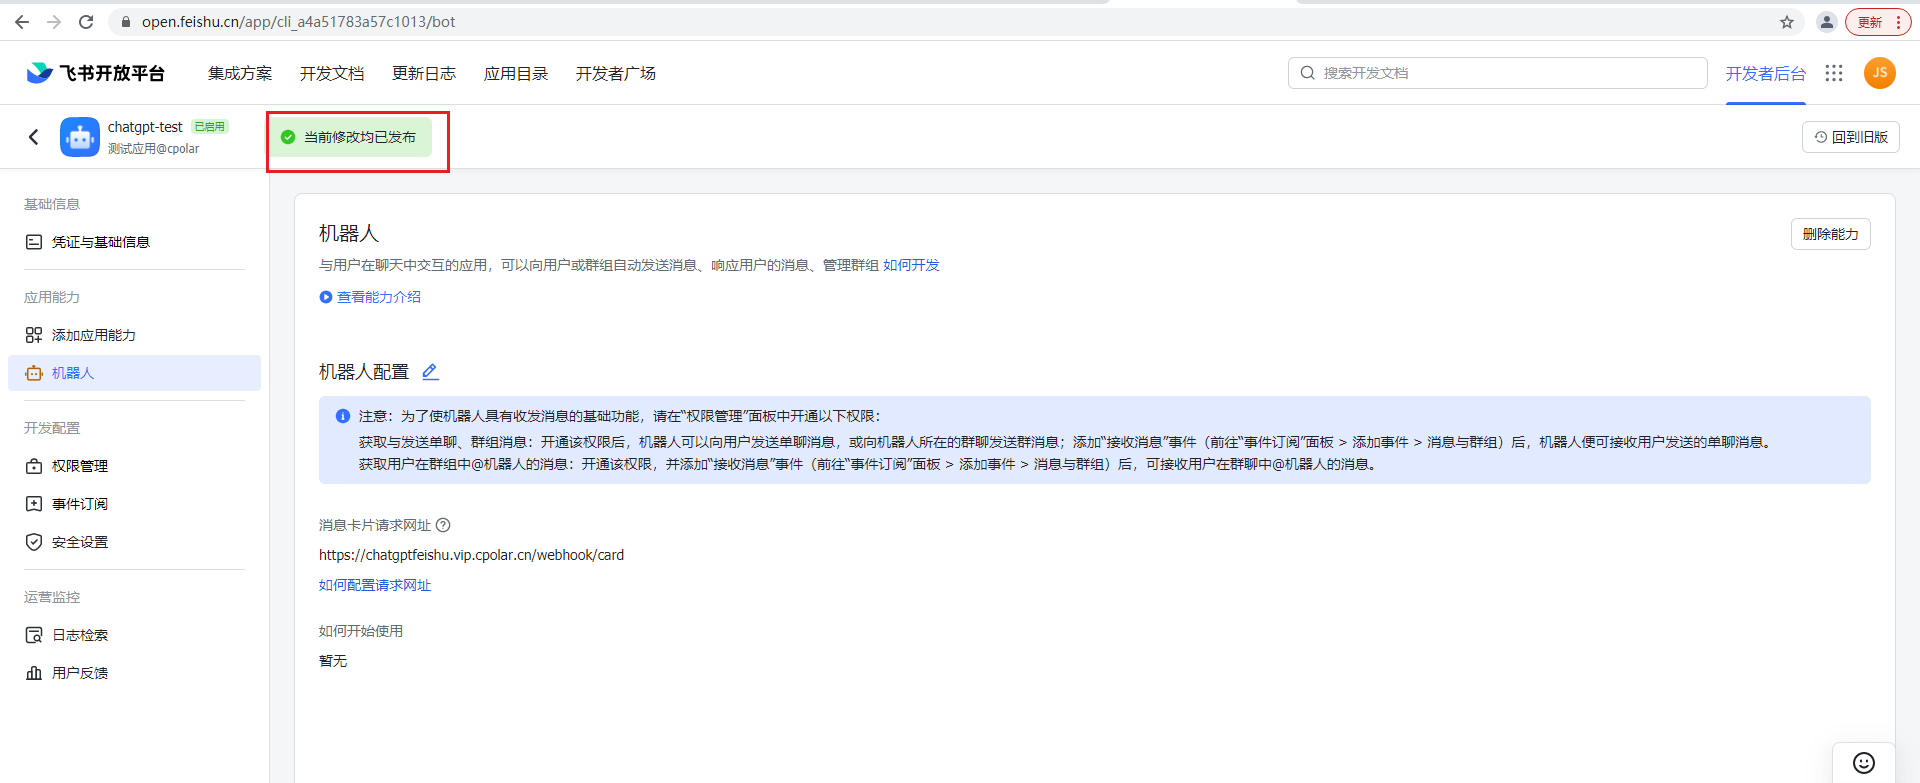Click the webhook card URL text

(471, 555)
